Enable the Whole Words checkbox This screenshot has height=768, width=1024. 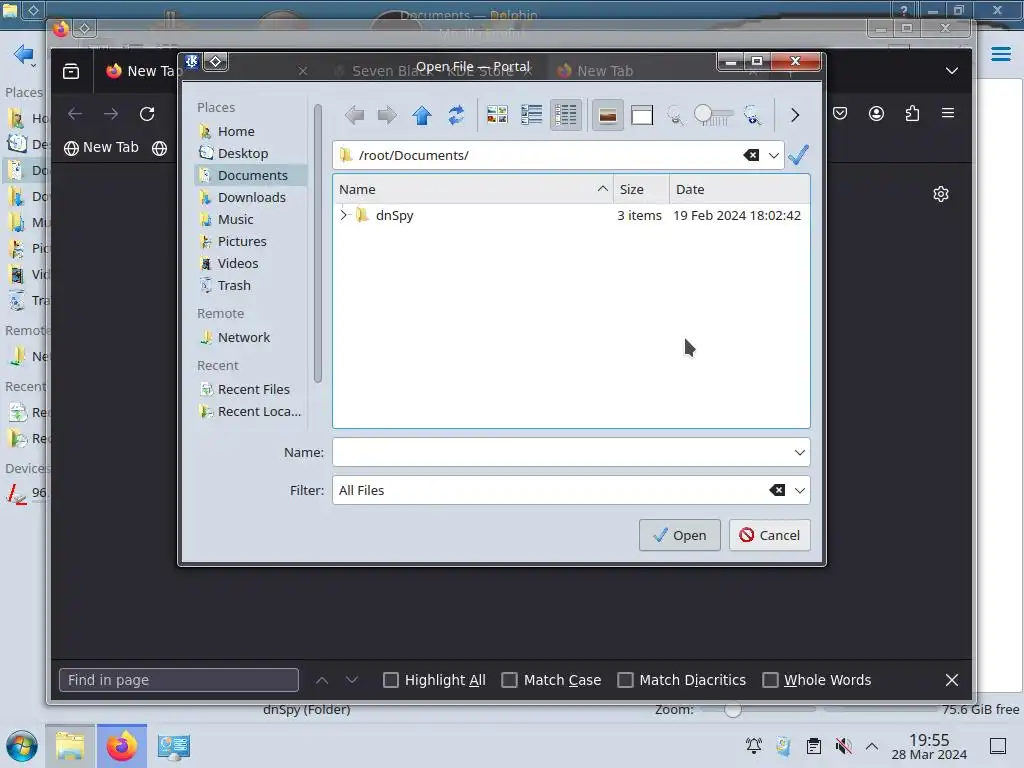tap(770, 680)
